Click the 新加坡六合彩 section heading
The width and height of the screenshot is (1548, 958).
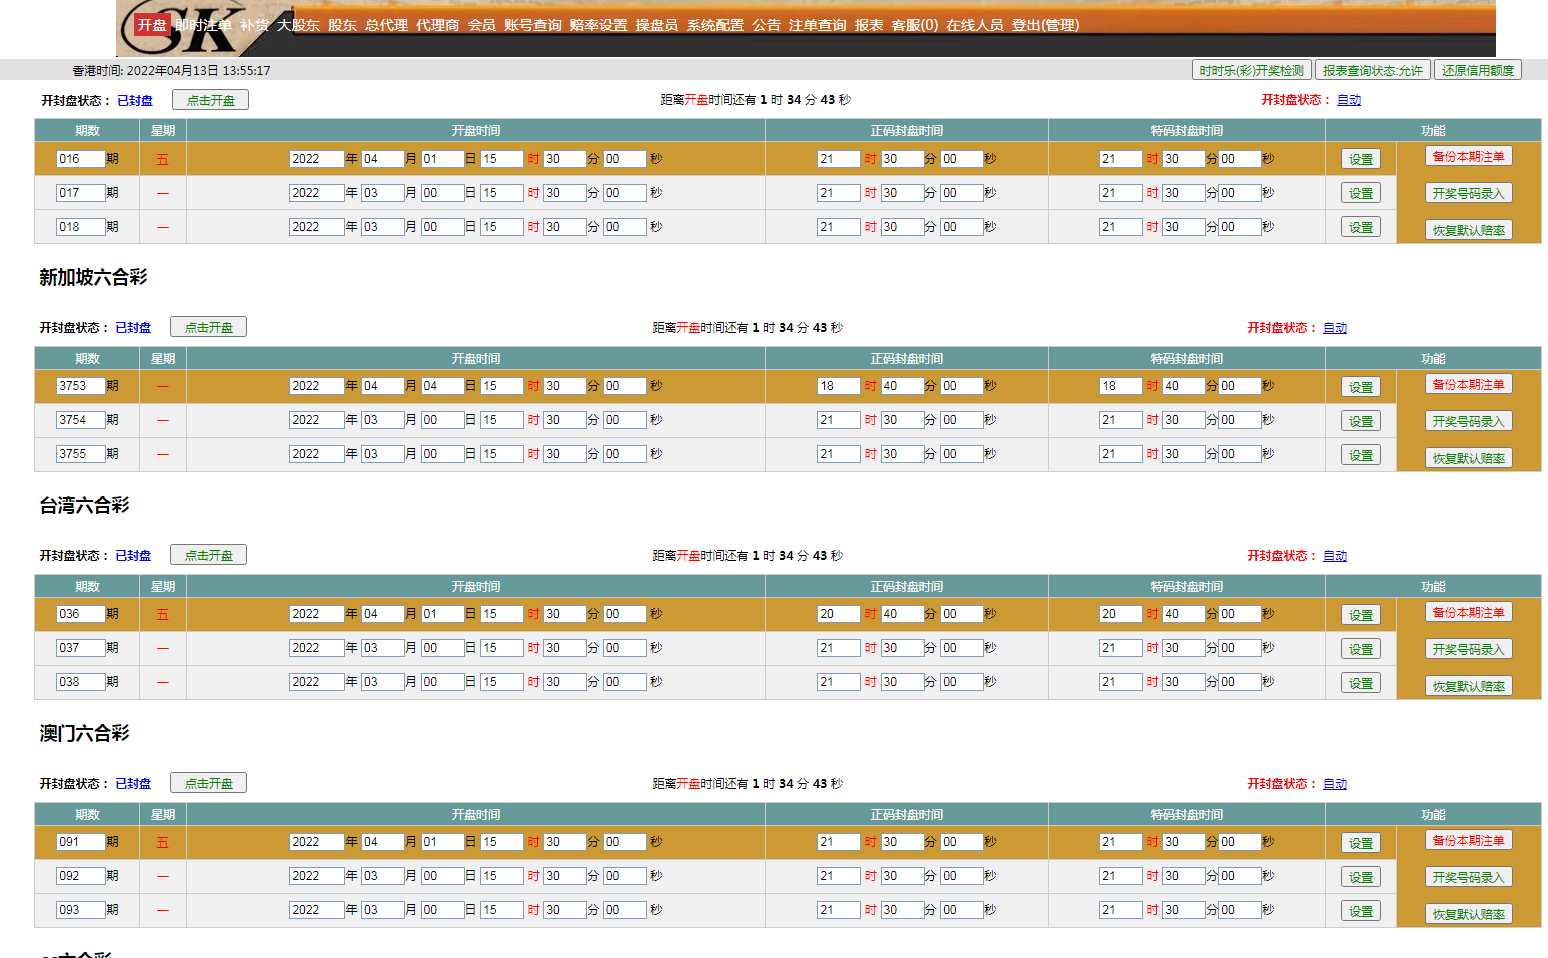(x=93, y=278)
